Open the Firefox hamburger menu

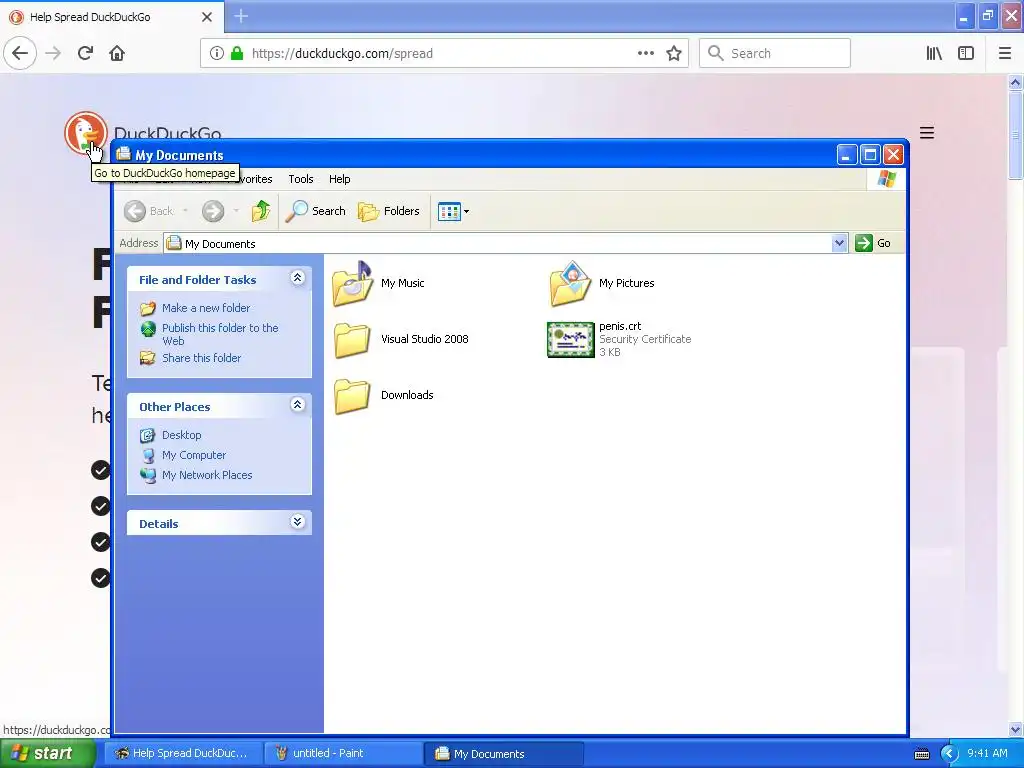tap(1005, 54)
